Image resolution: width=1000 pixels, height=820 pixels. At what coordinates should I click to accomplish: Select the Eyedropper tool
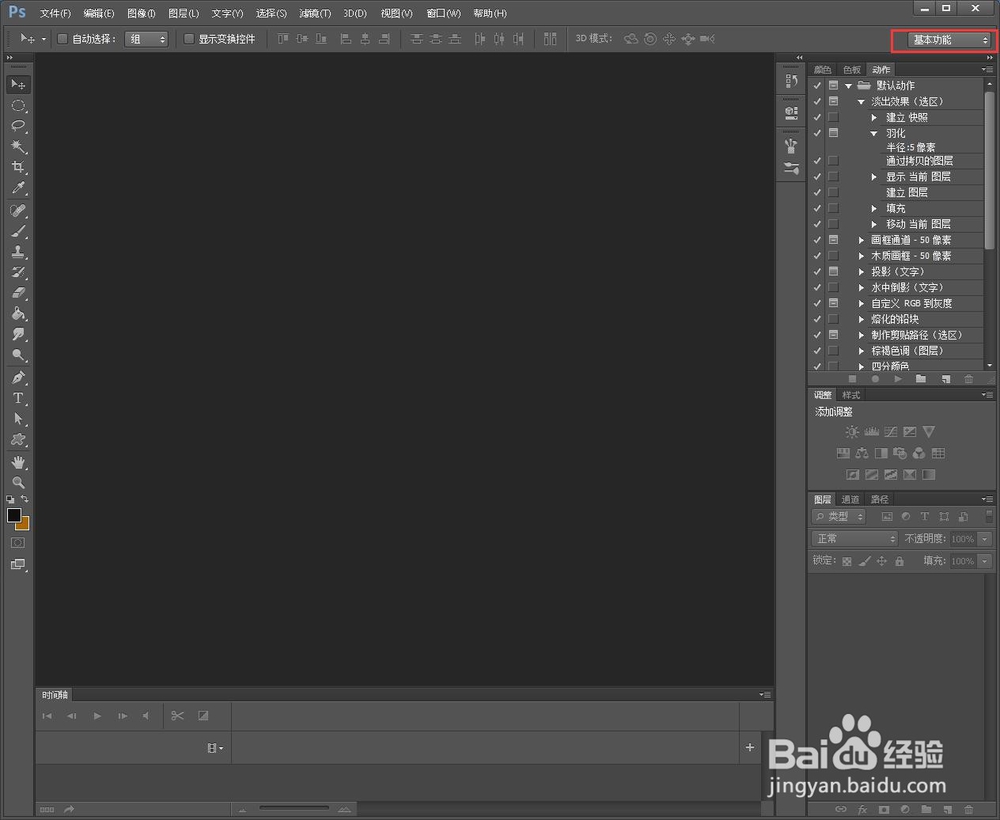[x=18, y=187]
